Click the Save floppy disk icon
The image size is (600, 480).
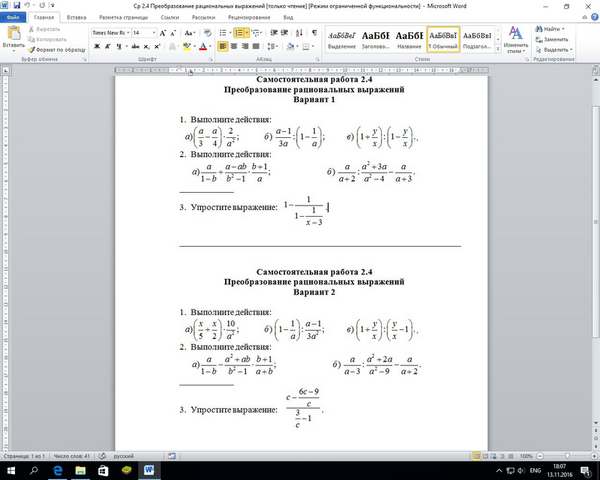[x=16, y=5]
